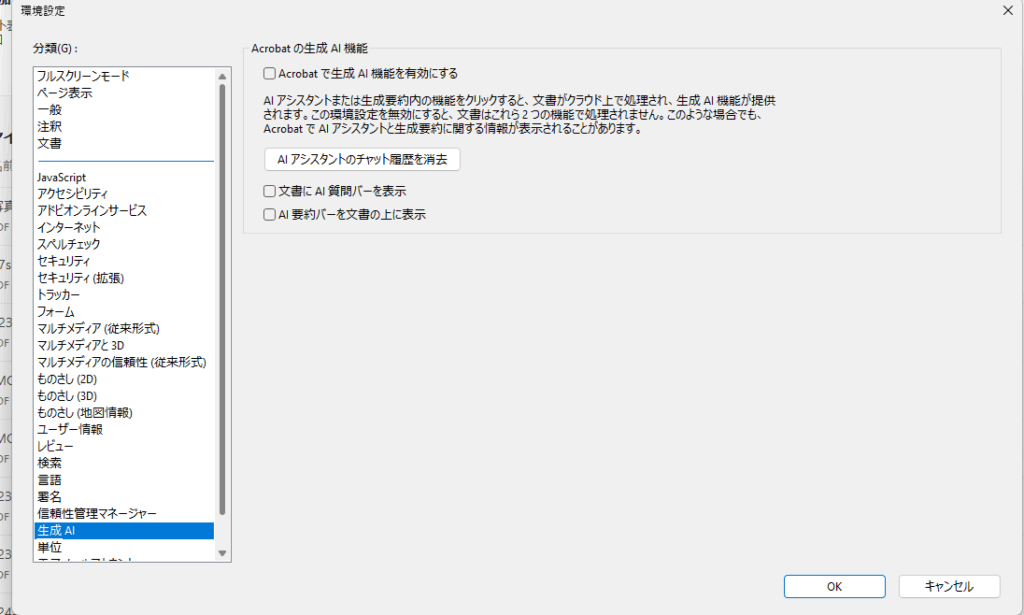
Task: Choose ユーザー情報 from the list
Action: (x=70, y=429)
